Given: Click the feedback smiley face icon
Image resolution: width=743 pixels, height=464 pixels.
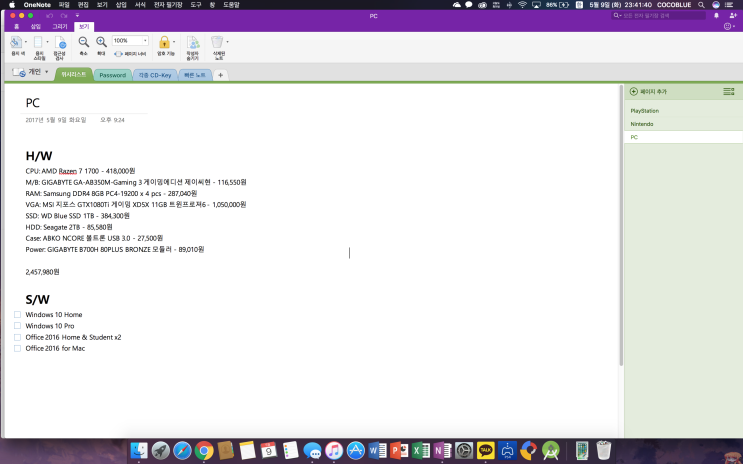Looking at the screenshot, I should coord(727,27).
